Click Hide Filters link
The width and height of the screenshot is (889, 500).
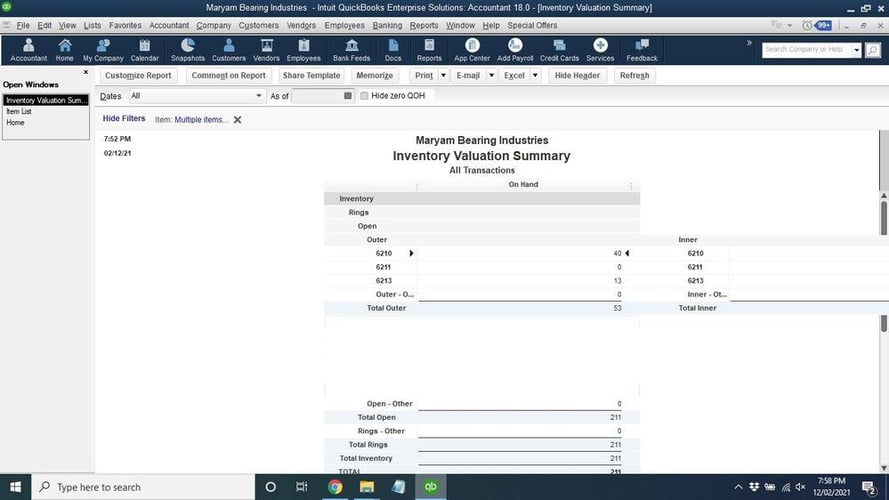[124, 118]
